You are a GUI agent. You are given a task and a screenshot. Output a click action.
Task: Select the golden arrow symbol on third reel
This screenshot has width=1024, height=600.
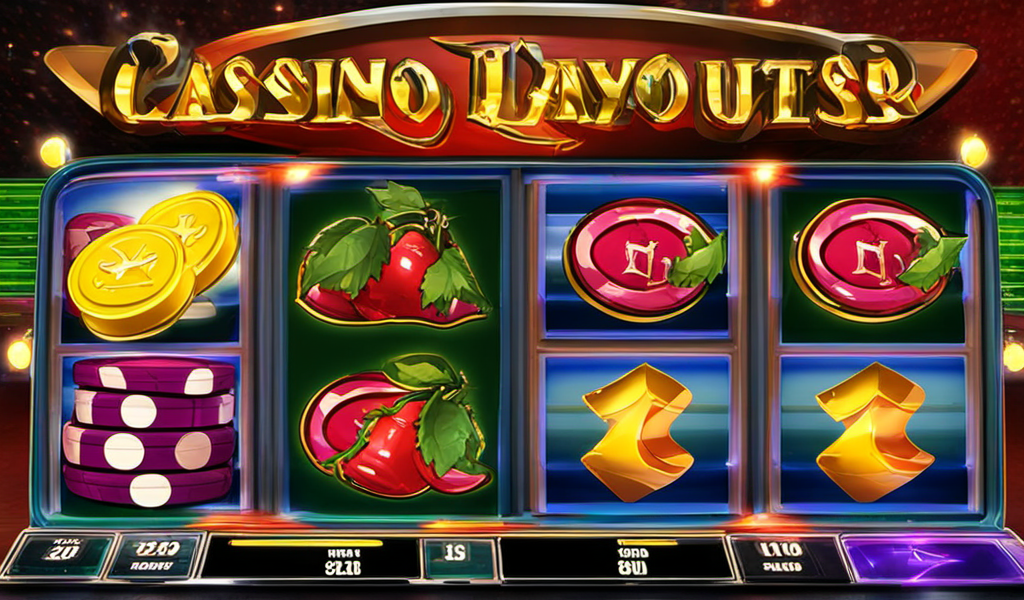click(x=637, y=432)
